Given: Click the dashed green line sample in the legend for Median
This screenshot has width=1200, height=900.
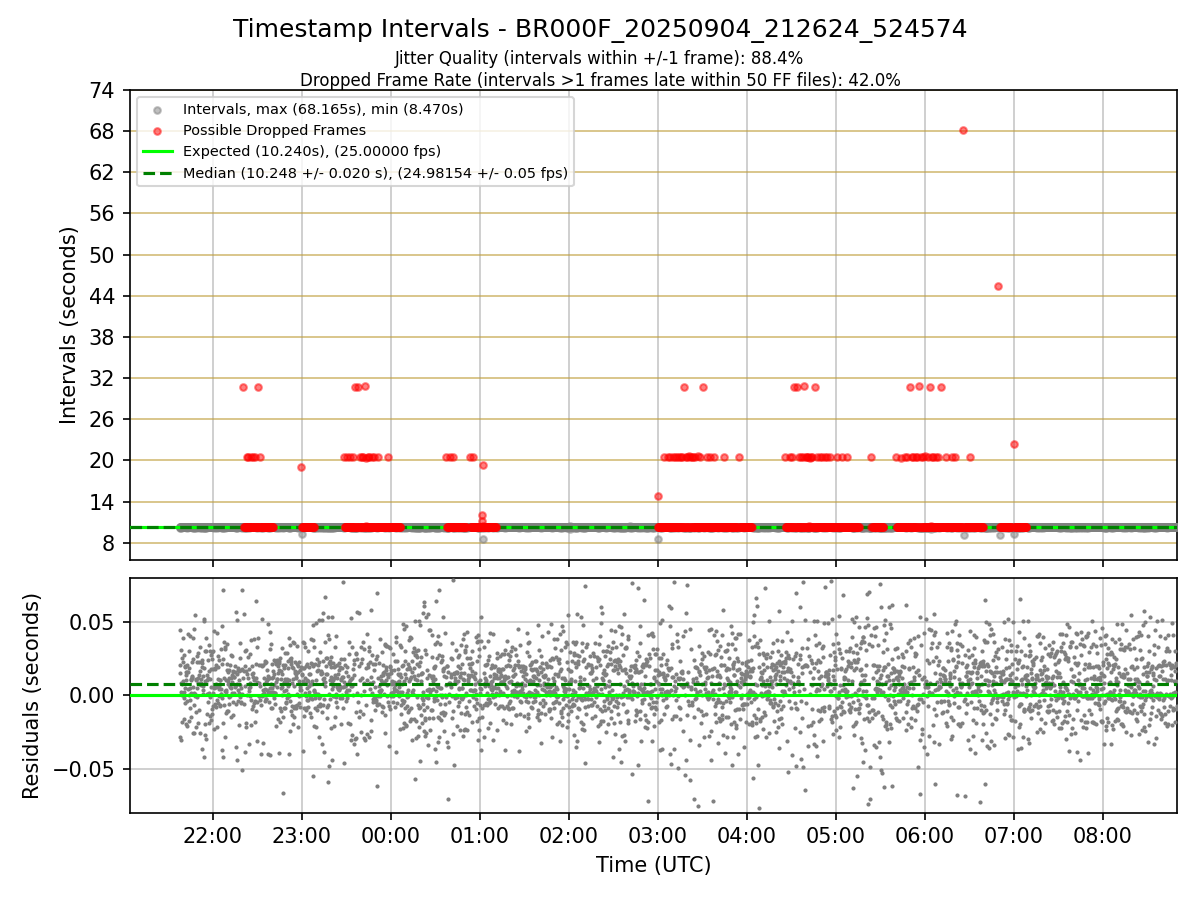Looking at the screenshot, I should point(157,173).
